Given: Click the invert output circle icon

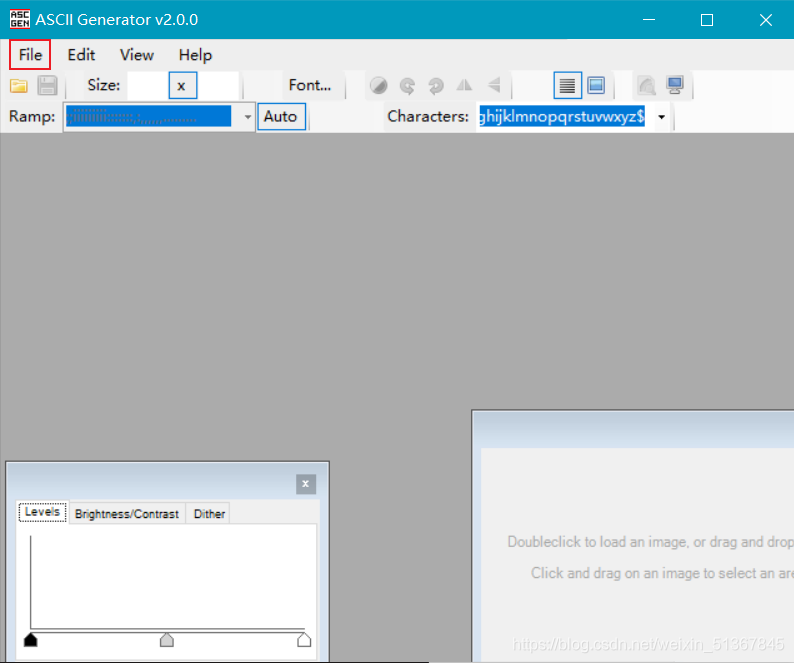Looking at the screenshot, I should click(378, 86).
